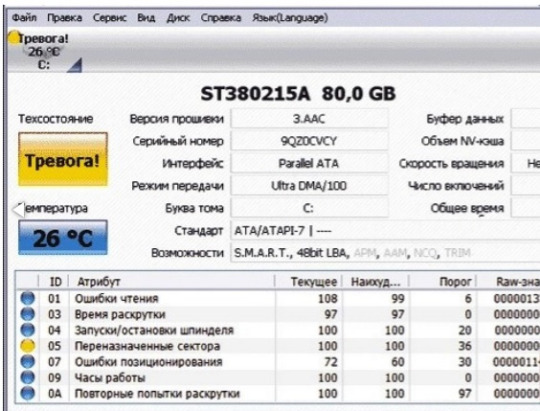Click the Порог column header
Viewport: 540px width, 411px height.
443,282
